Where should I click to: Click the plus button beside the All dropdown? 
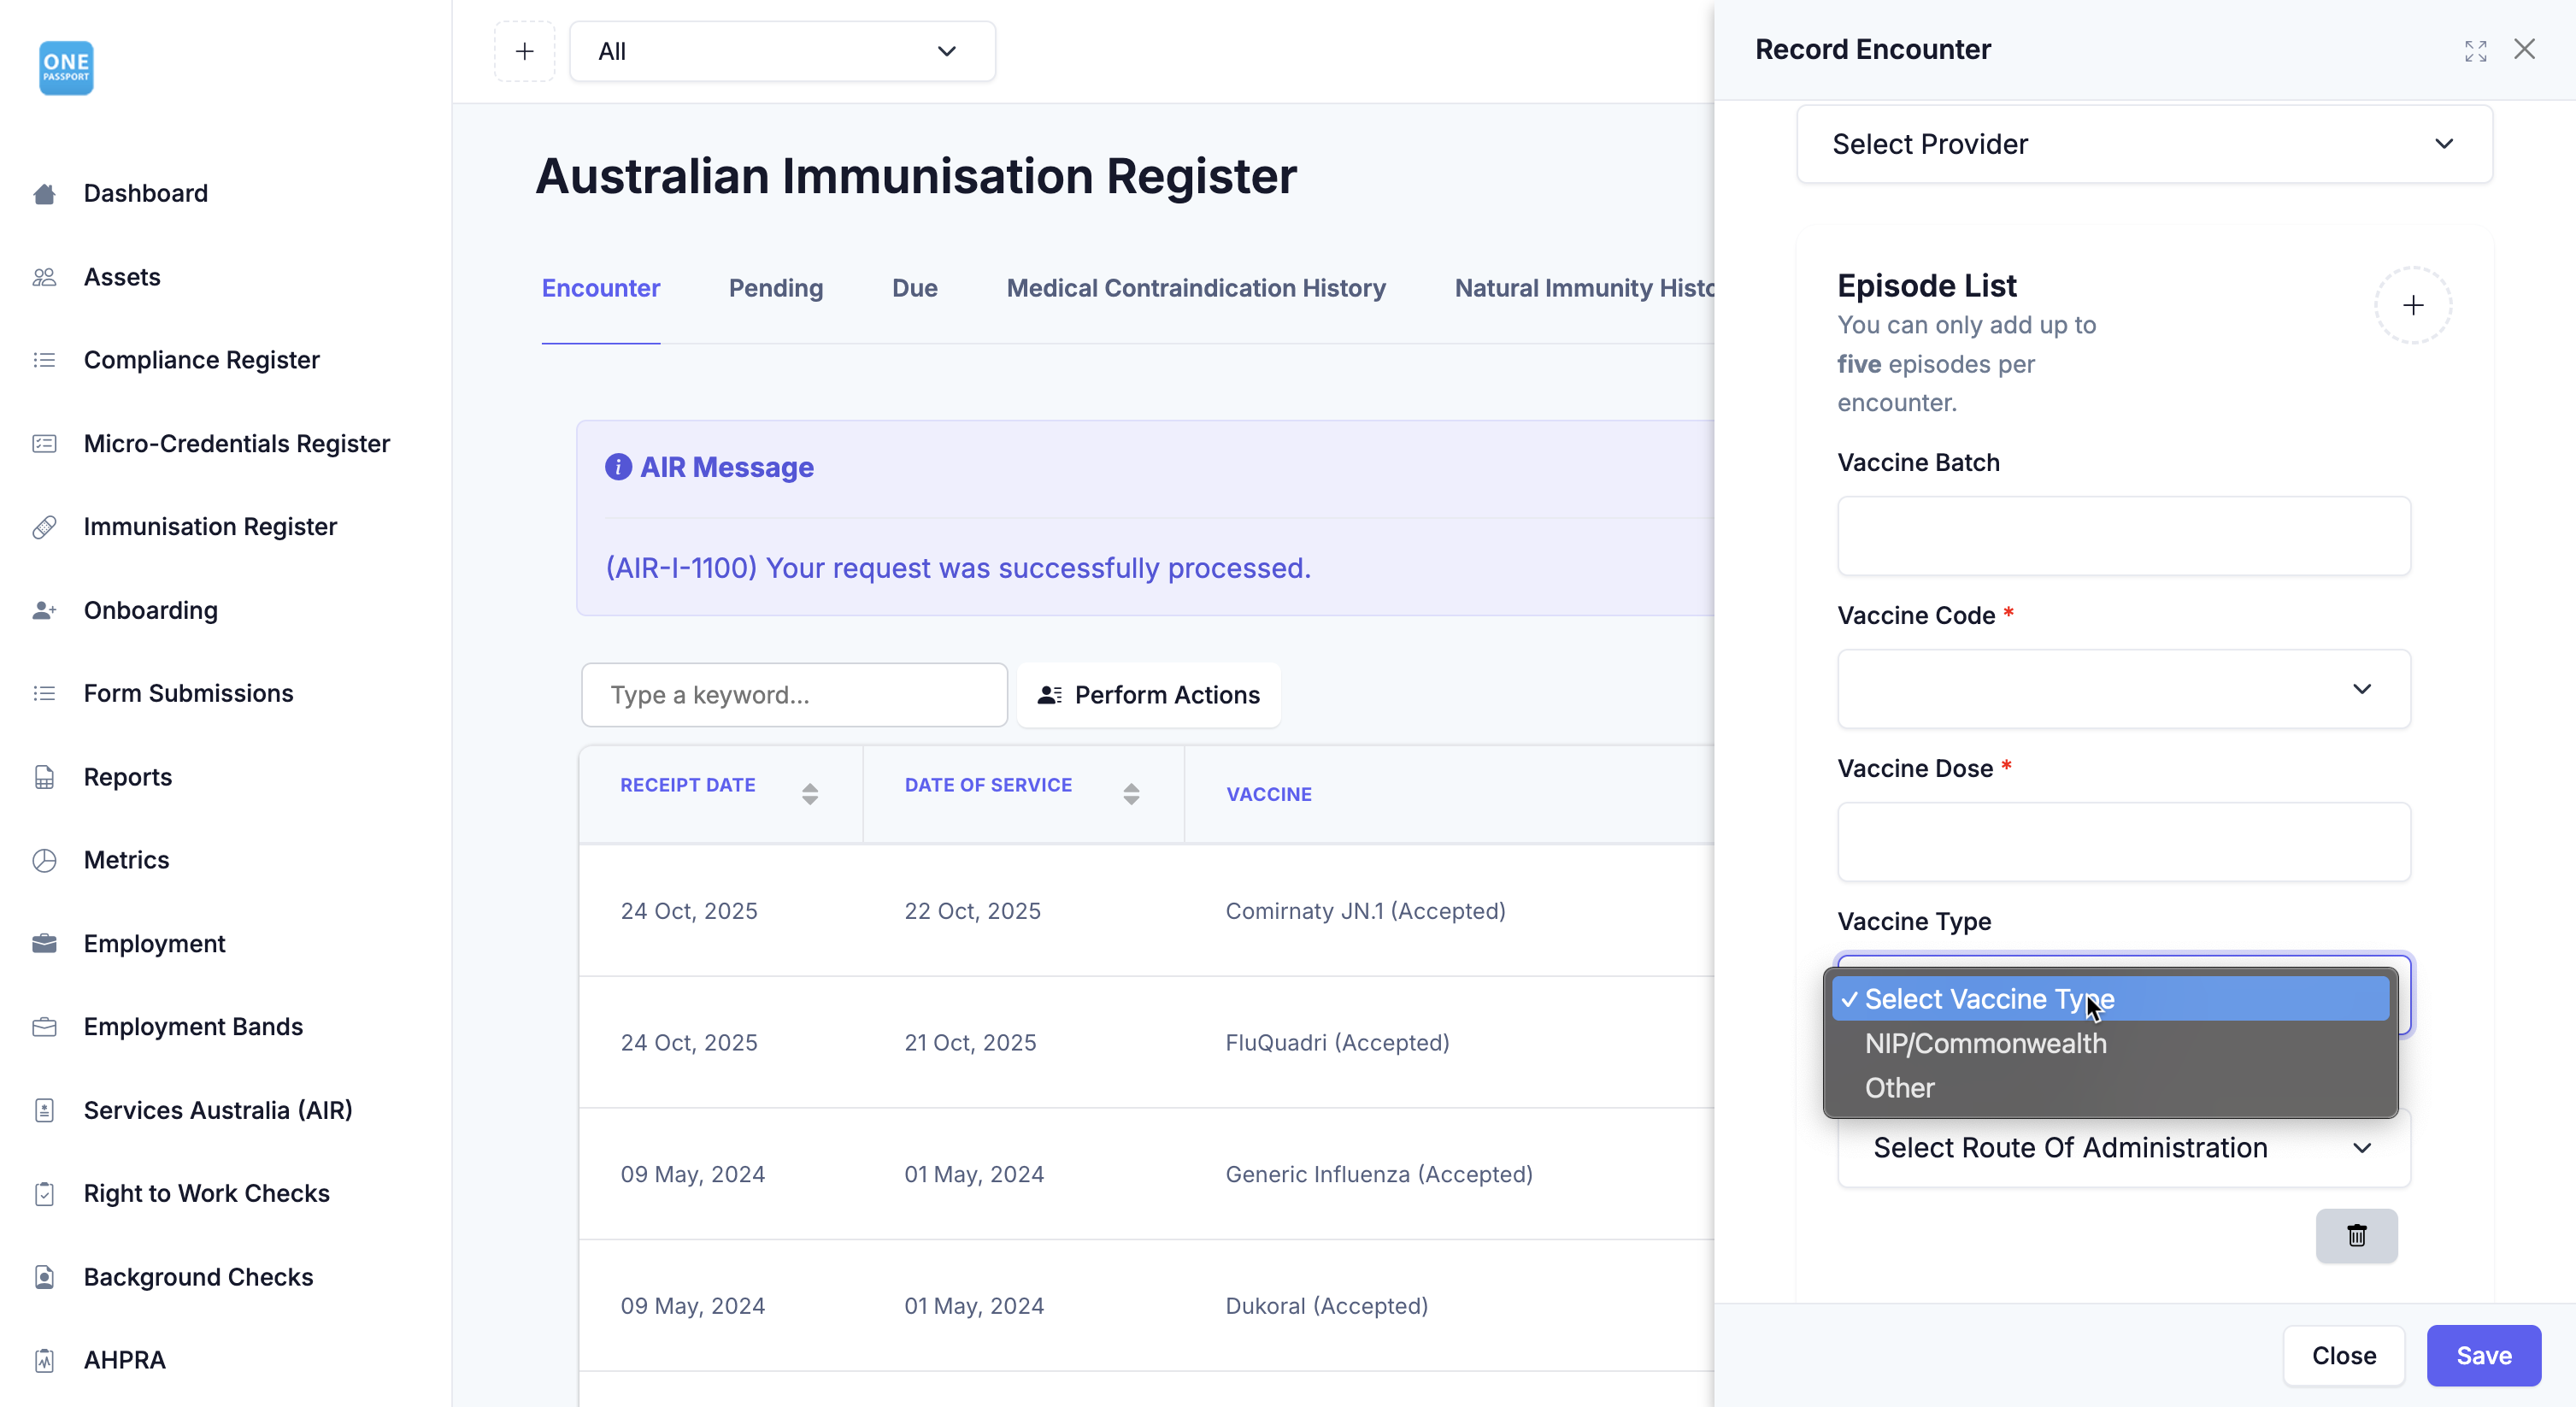(x=524, y=51)
